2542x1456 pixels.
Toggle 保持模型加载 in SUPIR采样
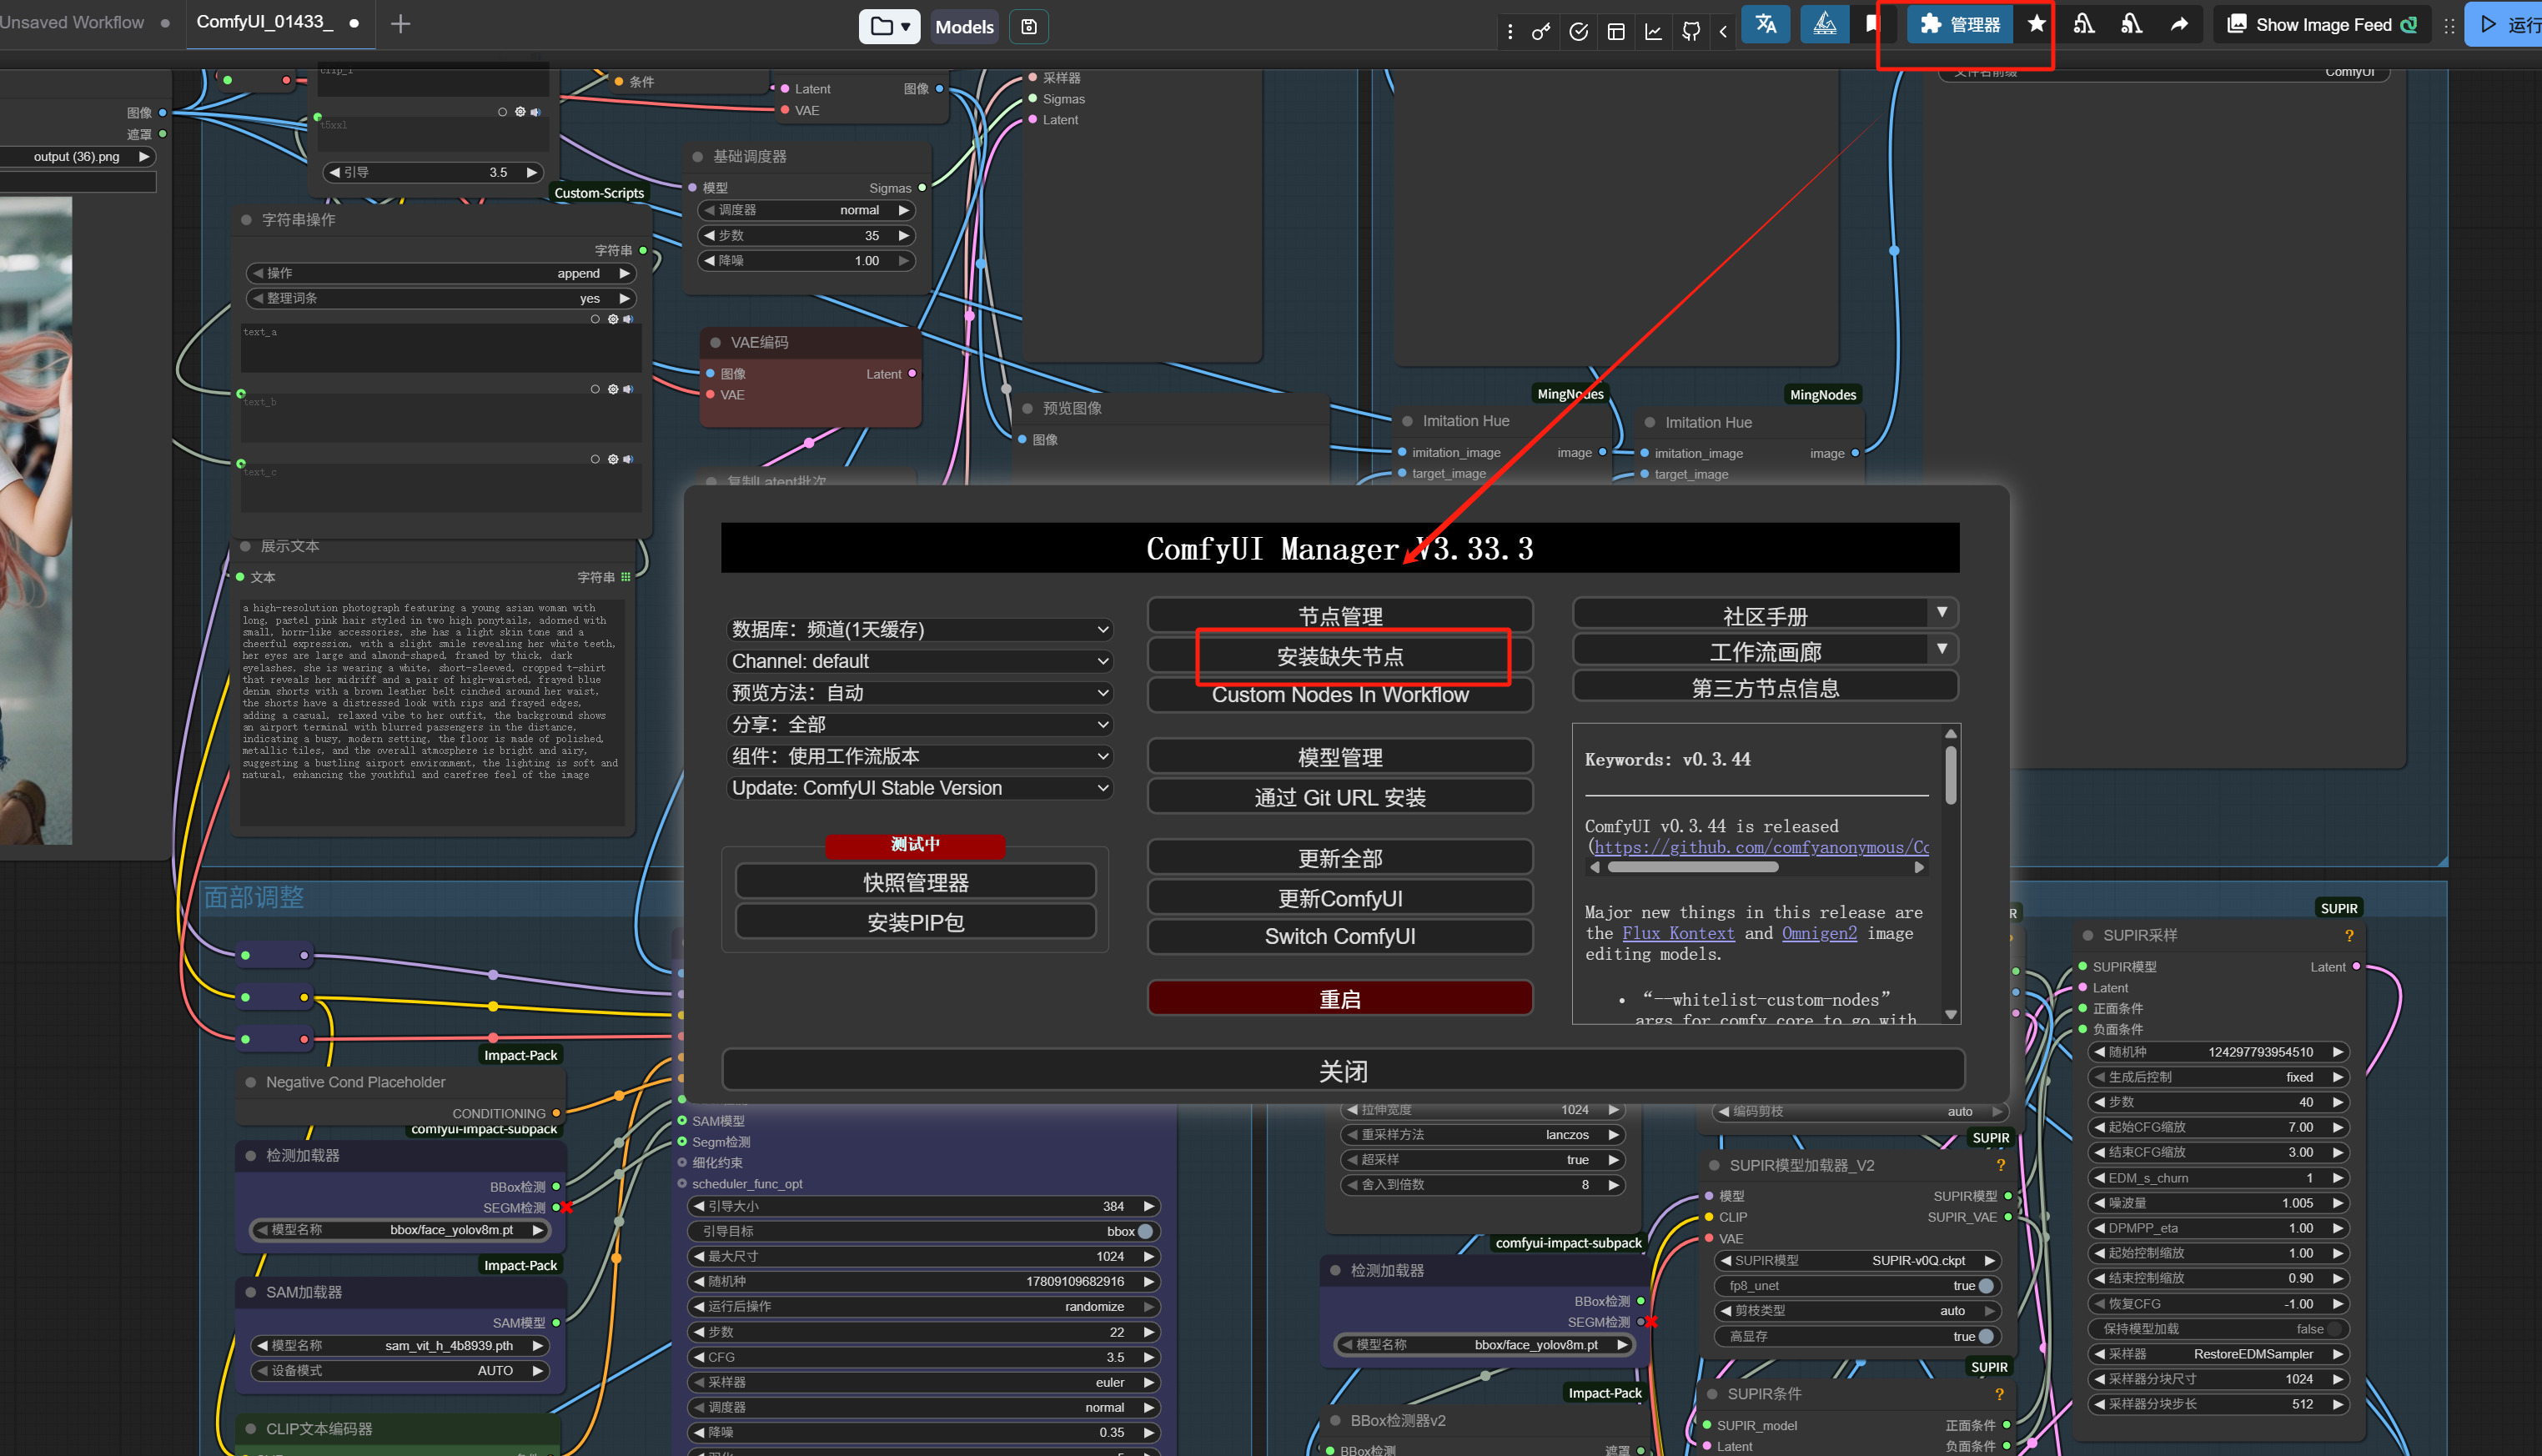(2333, 1329)
